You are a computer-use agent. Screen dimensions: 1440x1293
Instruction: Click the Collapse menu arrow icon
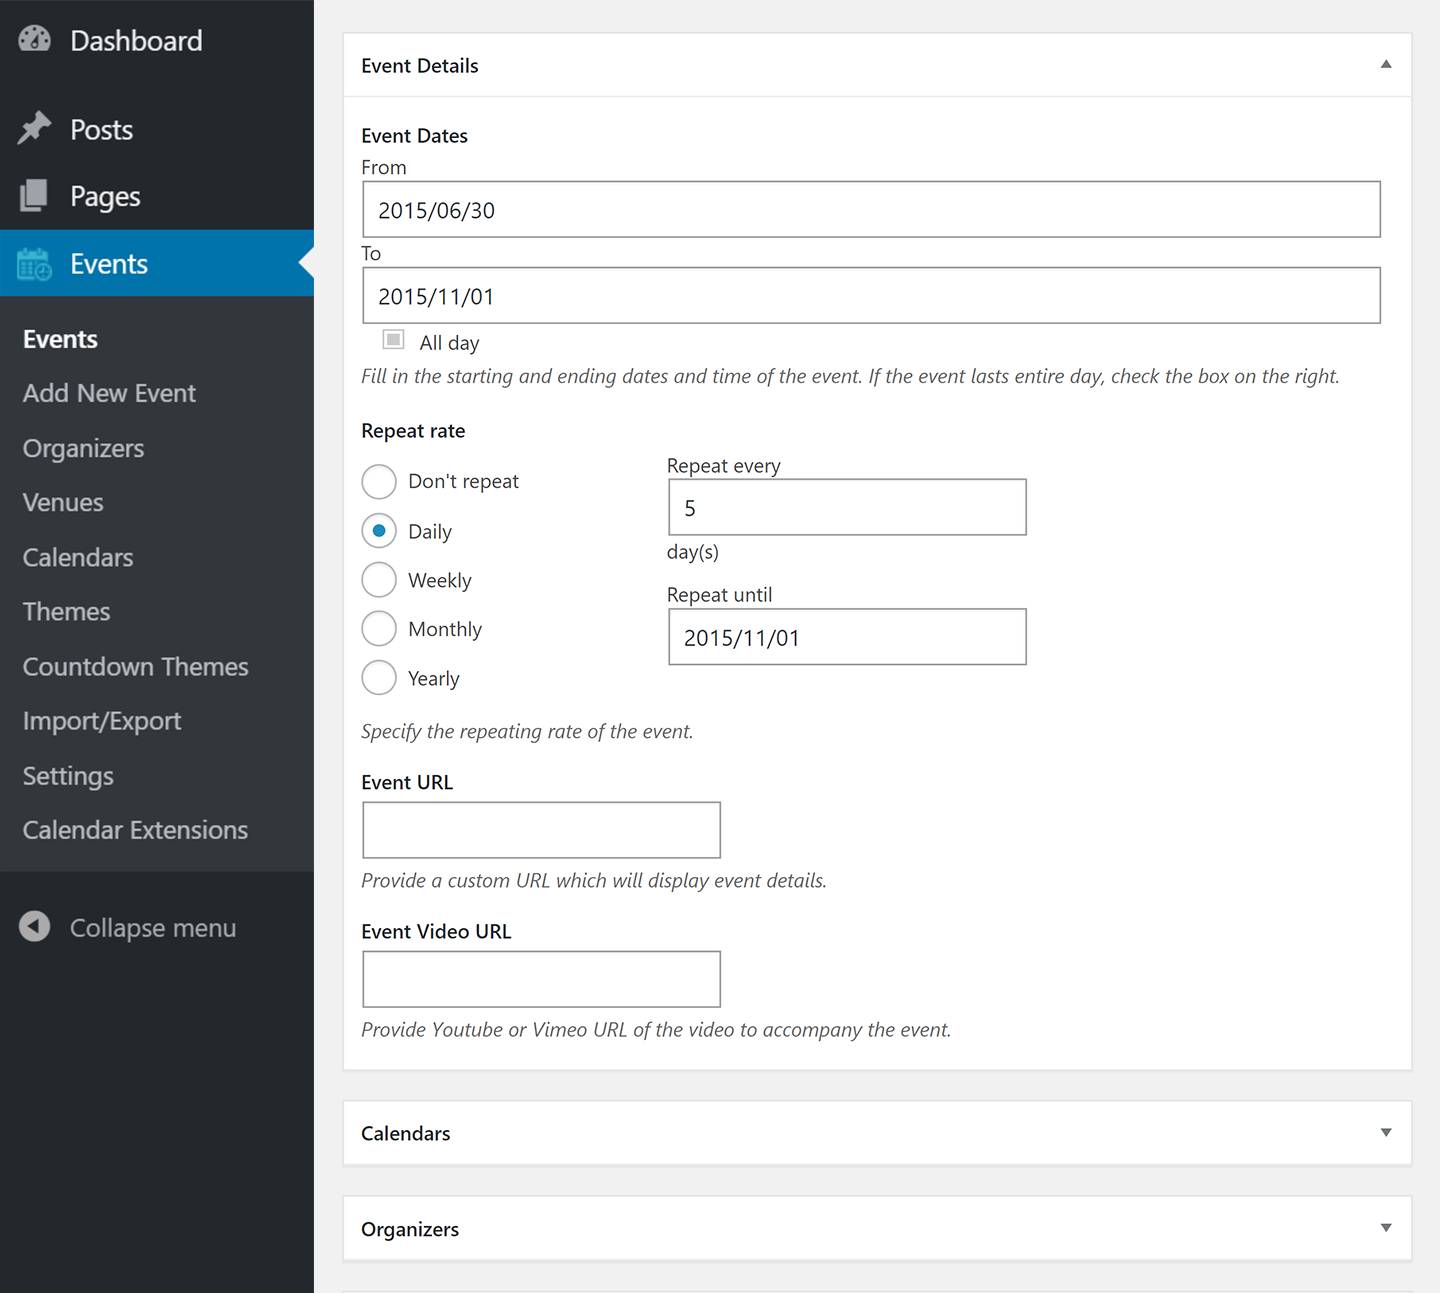click(x=35, y=927)
